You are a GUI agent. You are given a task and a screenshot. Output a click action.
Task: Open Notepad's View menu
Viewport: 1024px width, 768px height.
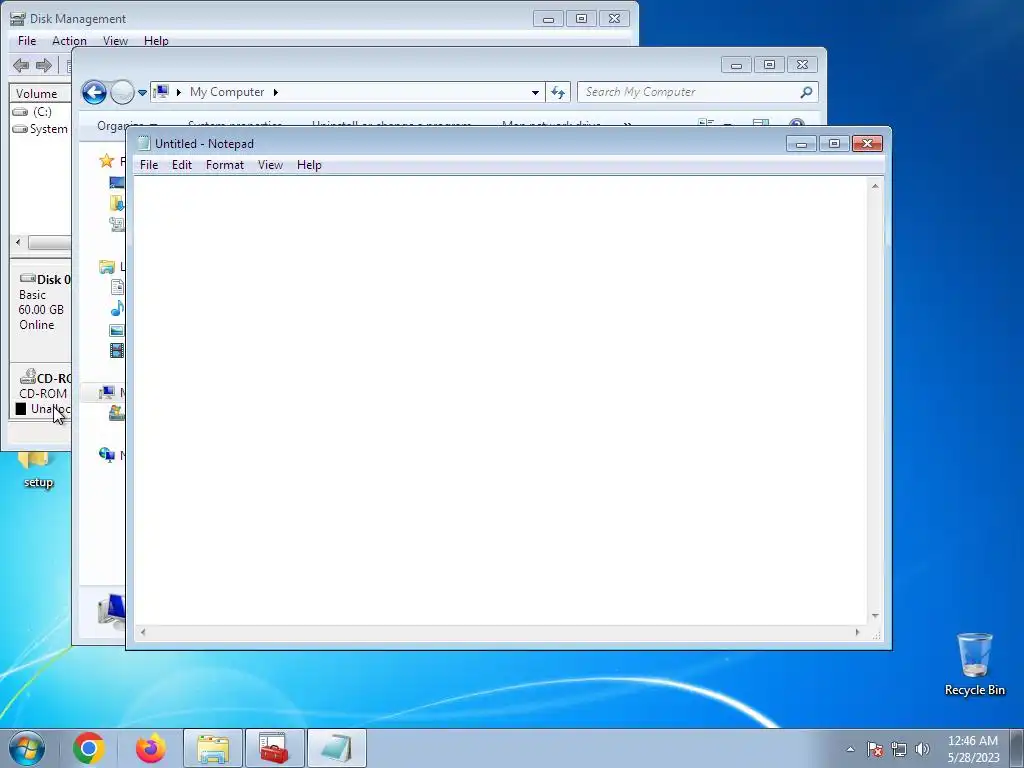click(270, 165)
